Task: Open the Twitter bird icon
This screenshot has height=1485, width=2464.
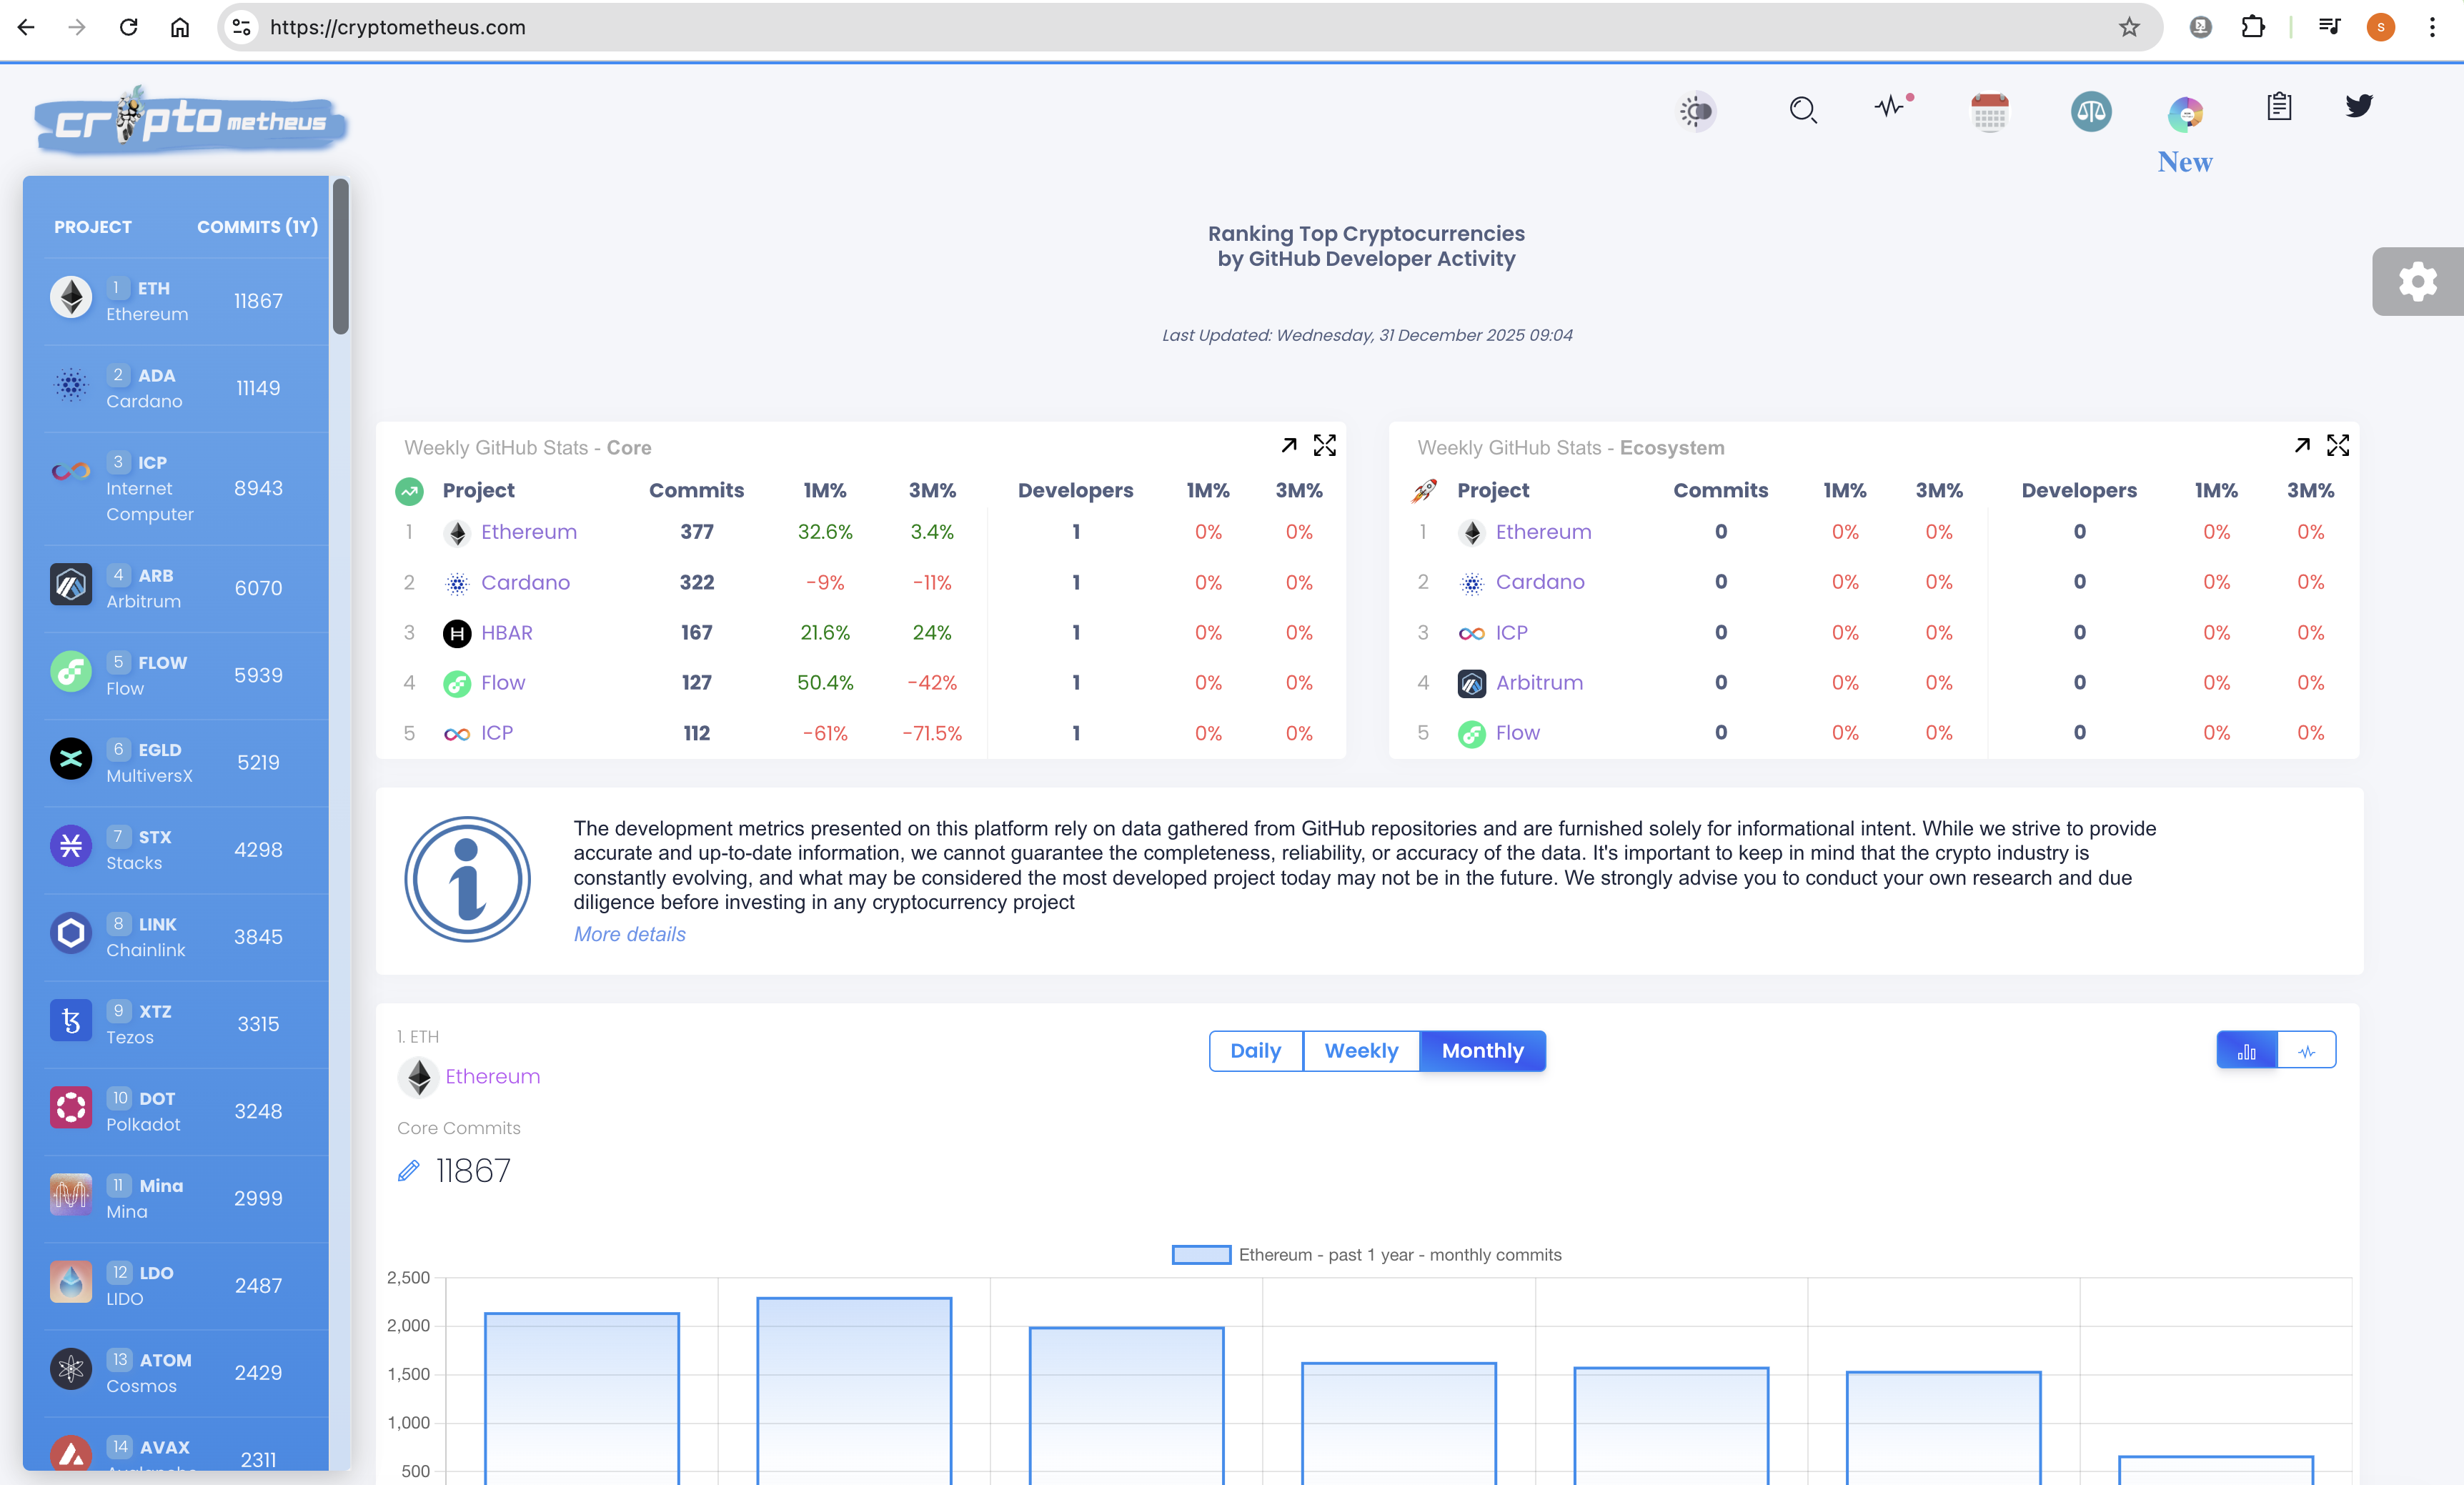Action: coord(2358,106)
